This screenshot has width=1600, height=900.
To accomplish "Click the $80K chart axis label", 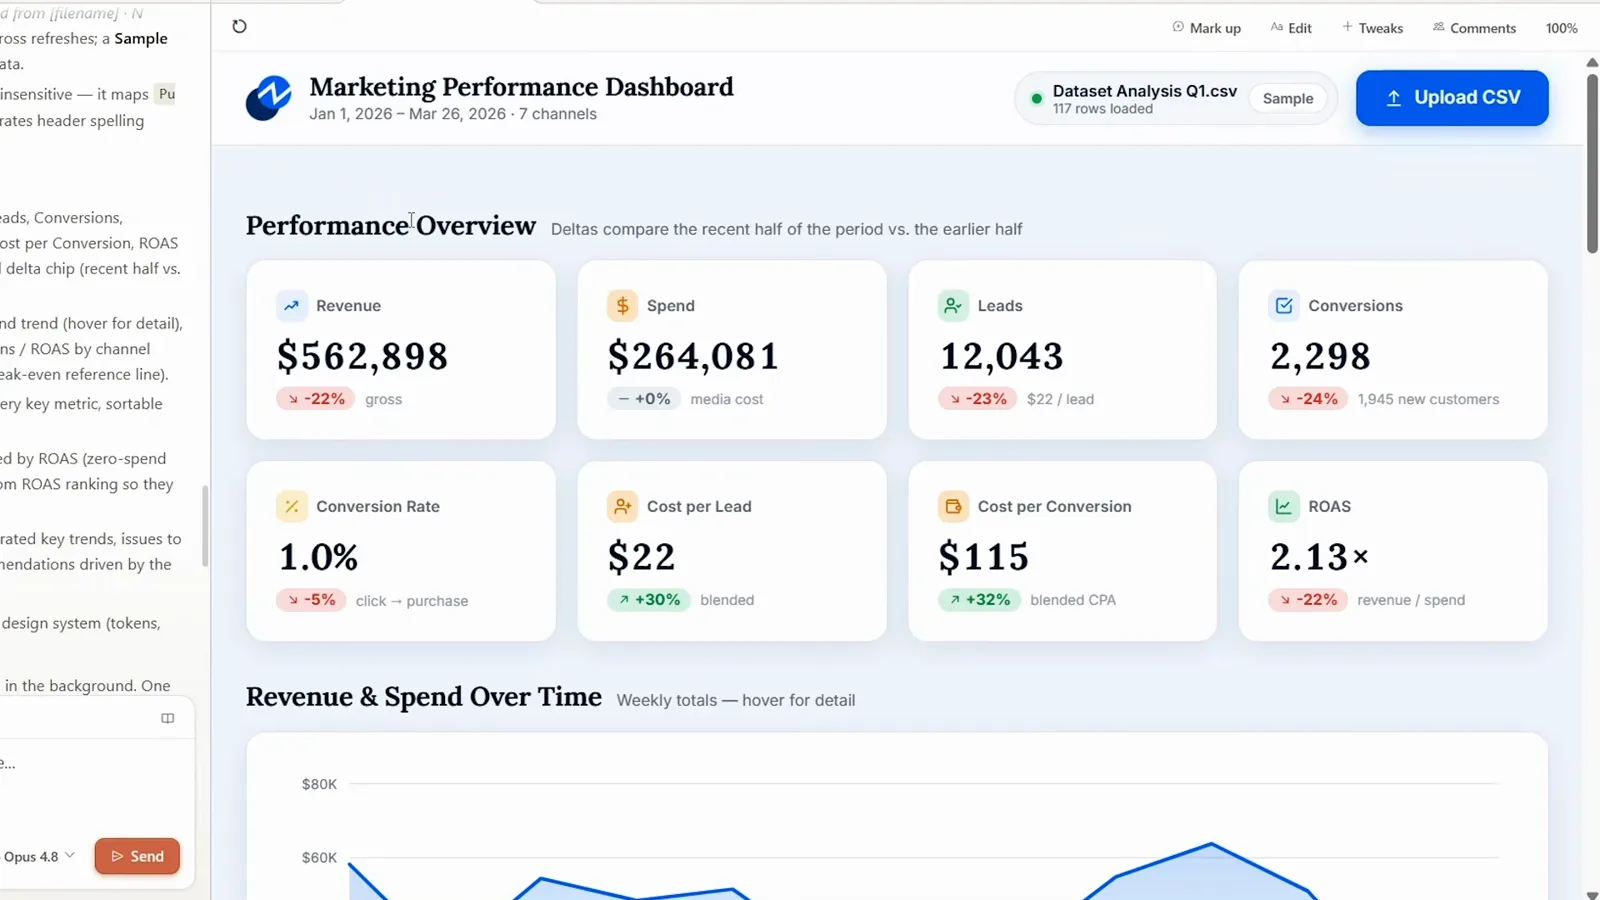I will 319,784.
